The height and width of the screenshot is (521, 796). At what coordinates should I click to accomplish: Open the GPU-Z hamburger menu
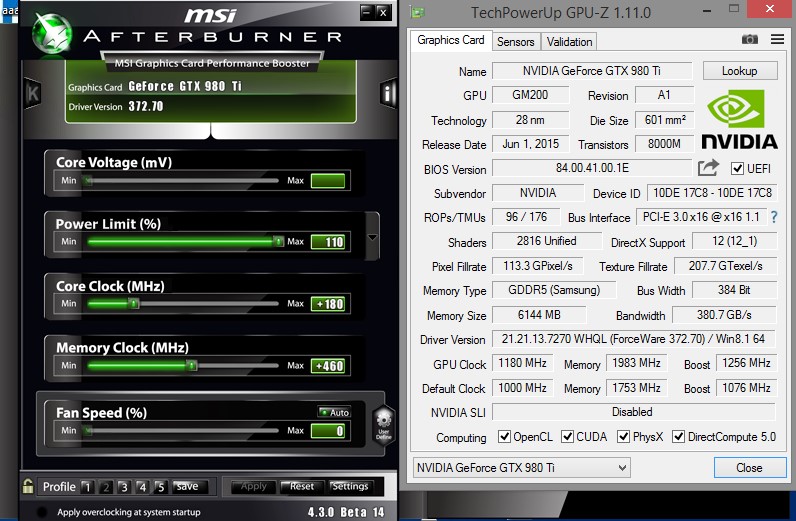pos(777,39)
